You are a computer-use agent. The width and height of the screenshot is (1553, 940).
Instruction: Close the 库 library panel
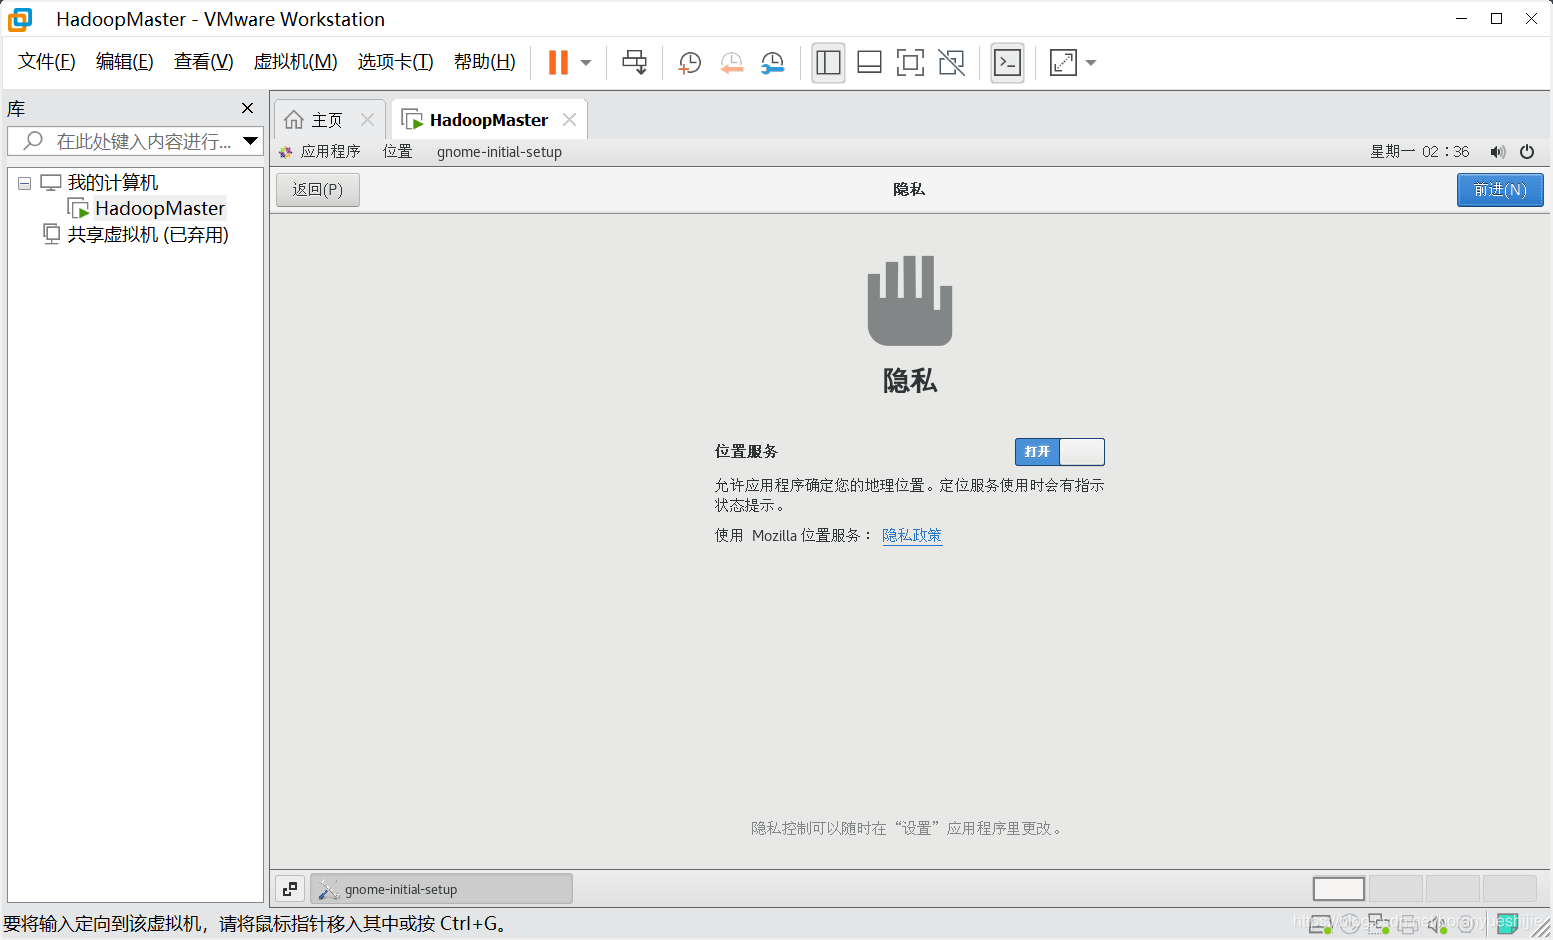247,108
